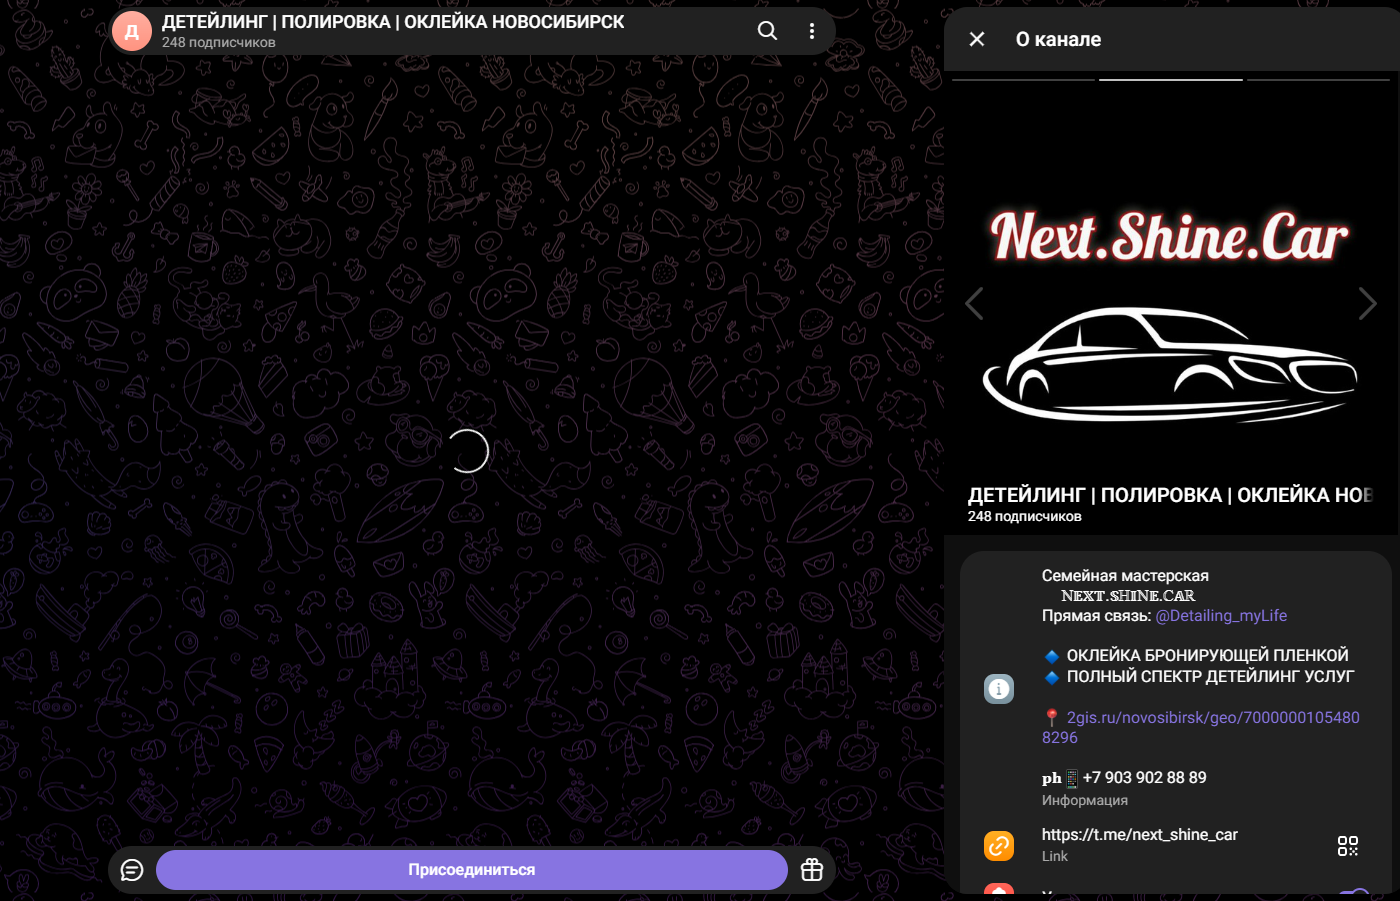Open the three-dot more options menu
1400x901 pixels.
(x=812, y=31)
